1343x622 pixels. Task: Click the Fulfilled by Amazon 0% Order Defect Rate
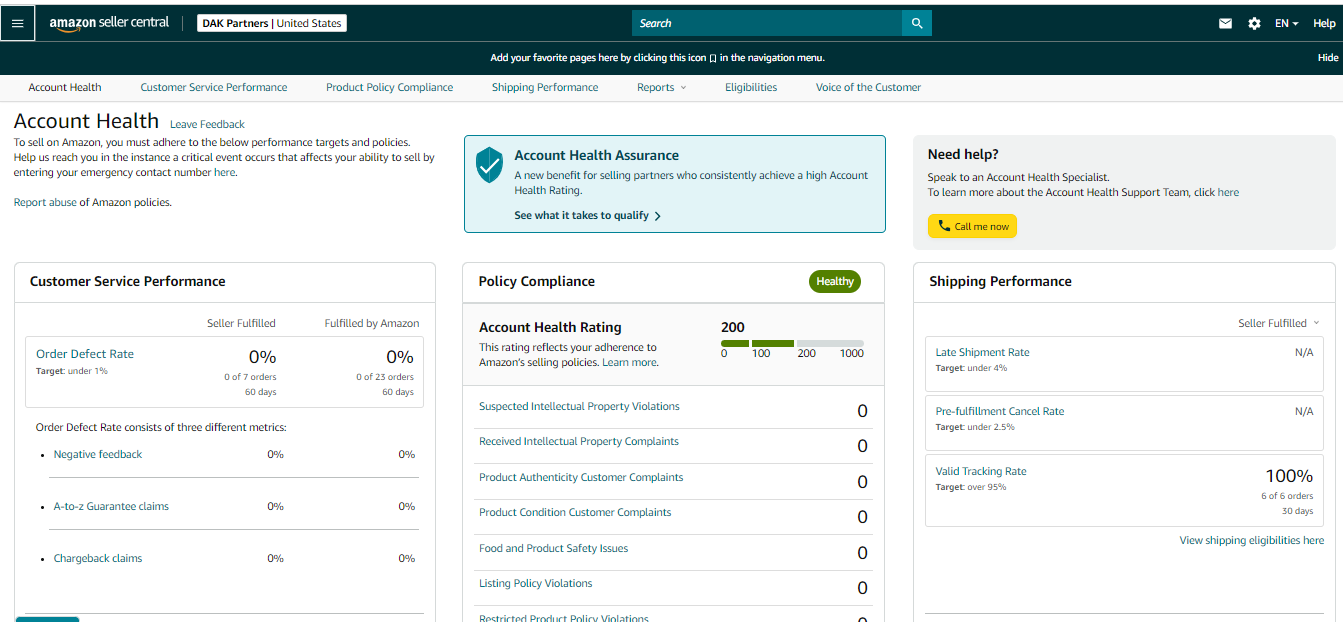400,357
